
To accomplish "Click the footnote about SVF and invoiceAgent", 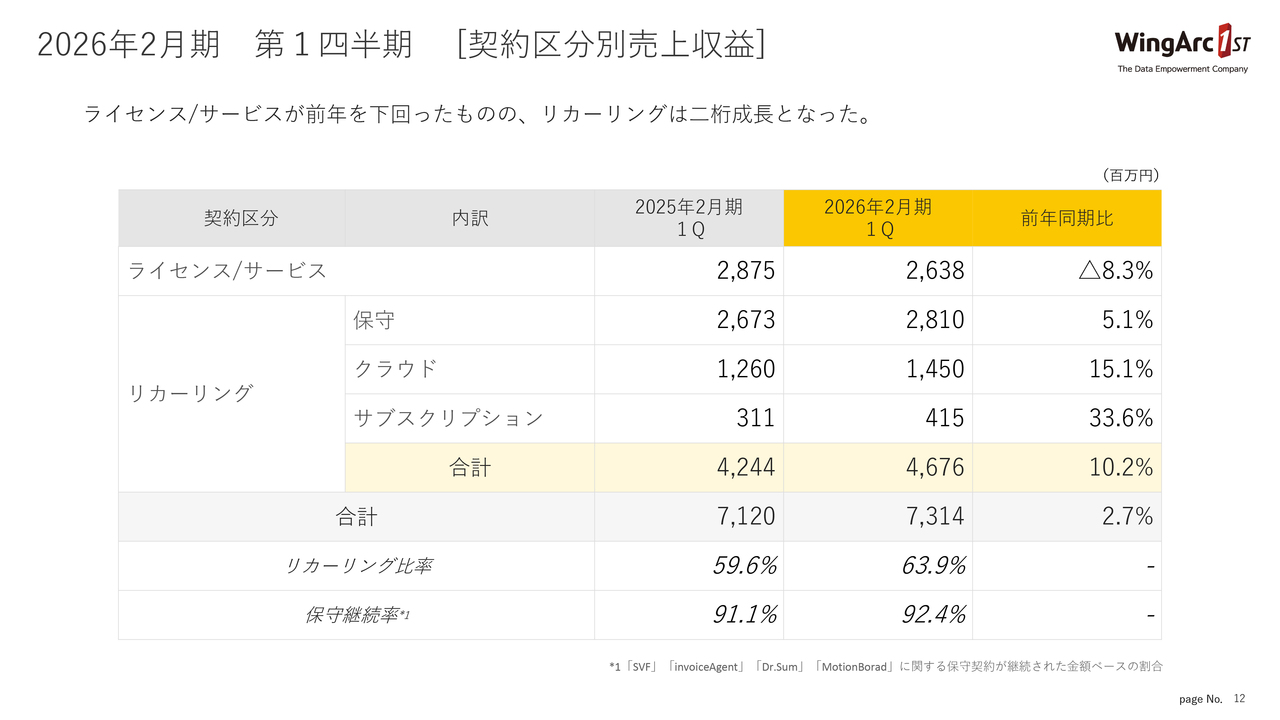I will click(x=885, y=666).
